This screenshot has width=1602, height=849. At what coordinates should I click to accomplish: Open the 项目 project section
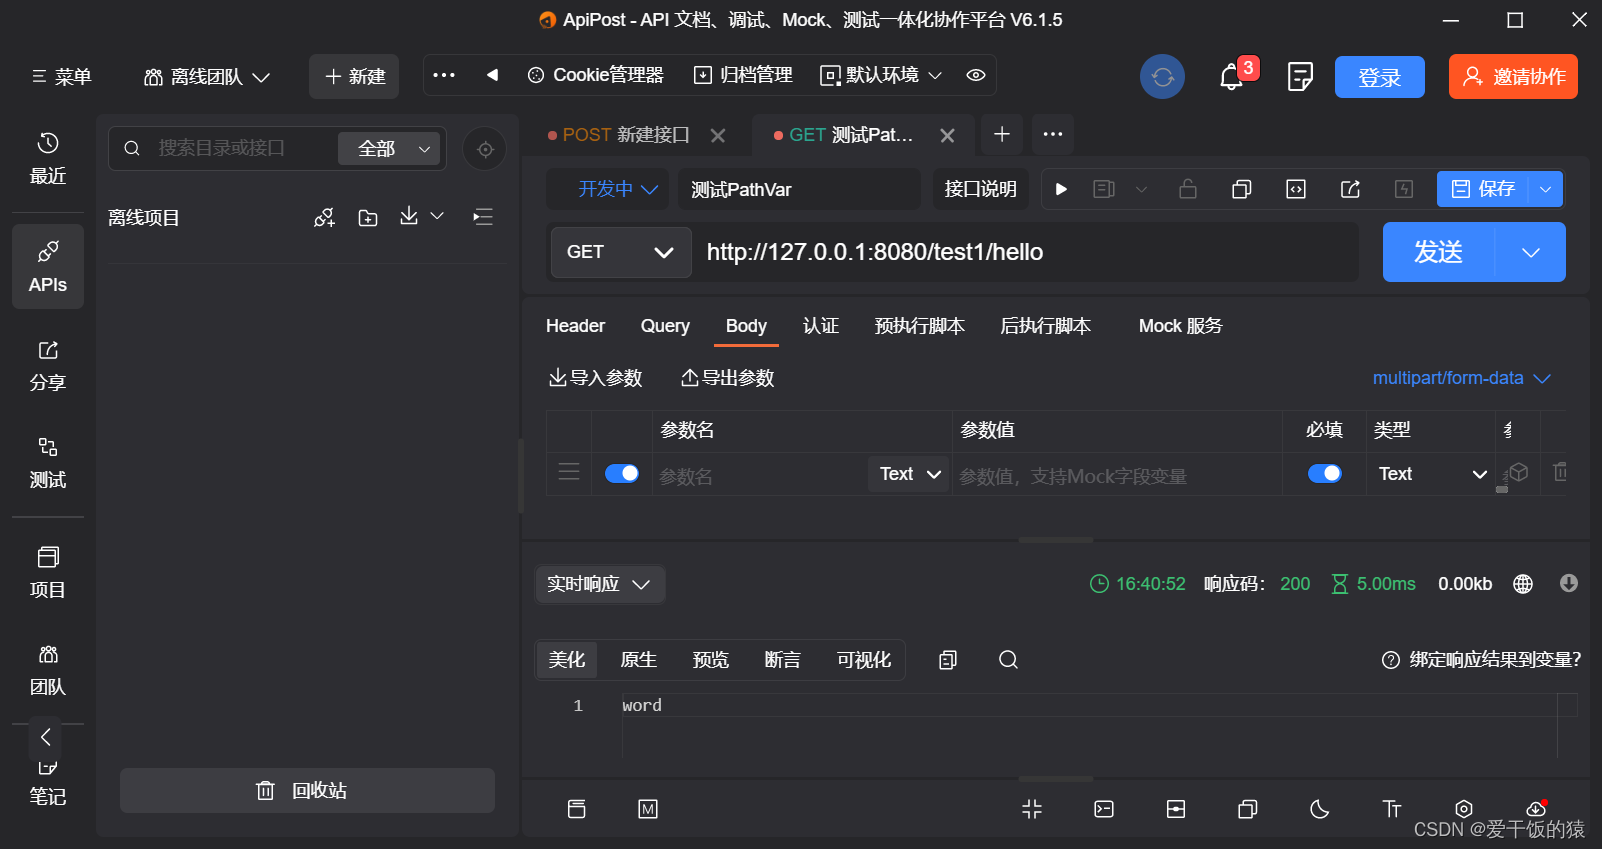pyautogui.click(x=48, y=572)
